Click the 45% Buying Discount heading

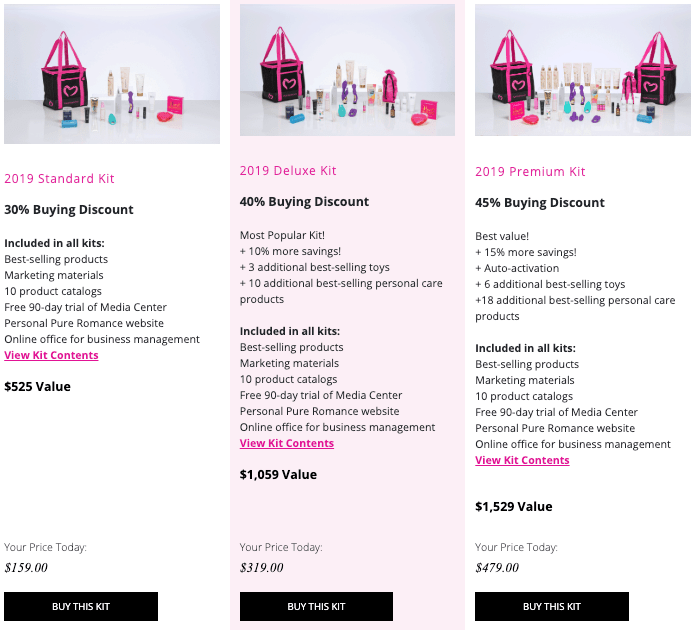pos(540,202)
